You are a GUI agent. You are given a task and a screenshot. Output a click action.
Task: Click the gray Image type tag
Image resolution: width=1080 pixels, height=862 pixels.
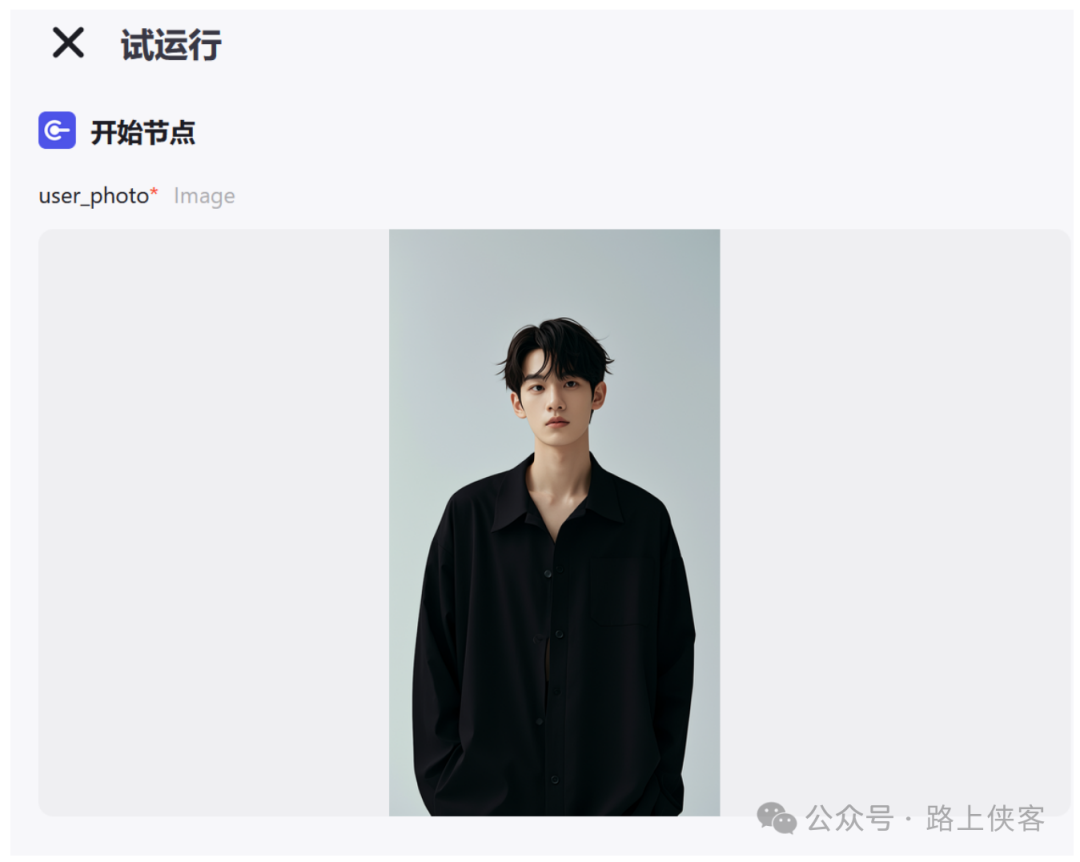tap(204, 196)
